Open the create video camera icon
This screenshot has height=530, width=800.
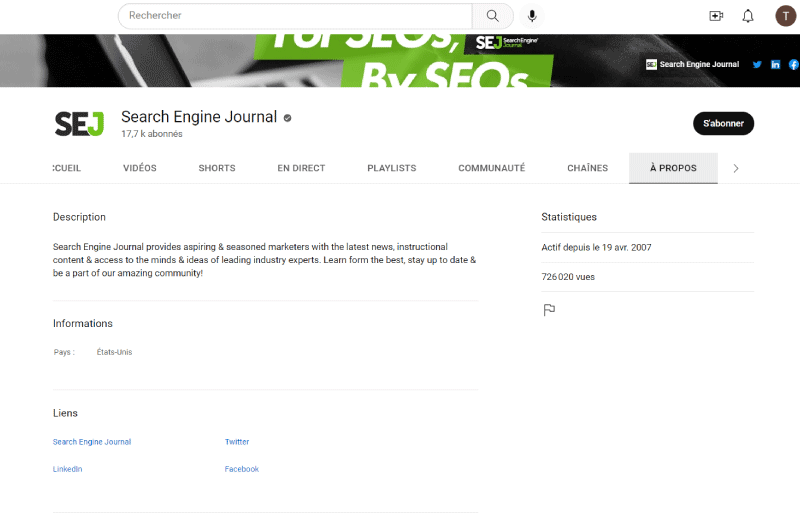(716, 16)
